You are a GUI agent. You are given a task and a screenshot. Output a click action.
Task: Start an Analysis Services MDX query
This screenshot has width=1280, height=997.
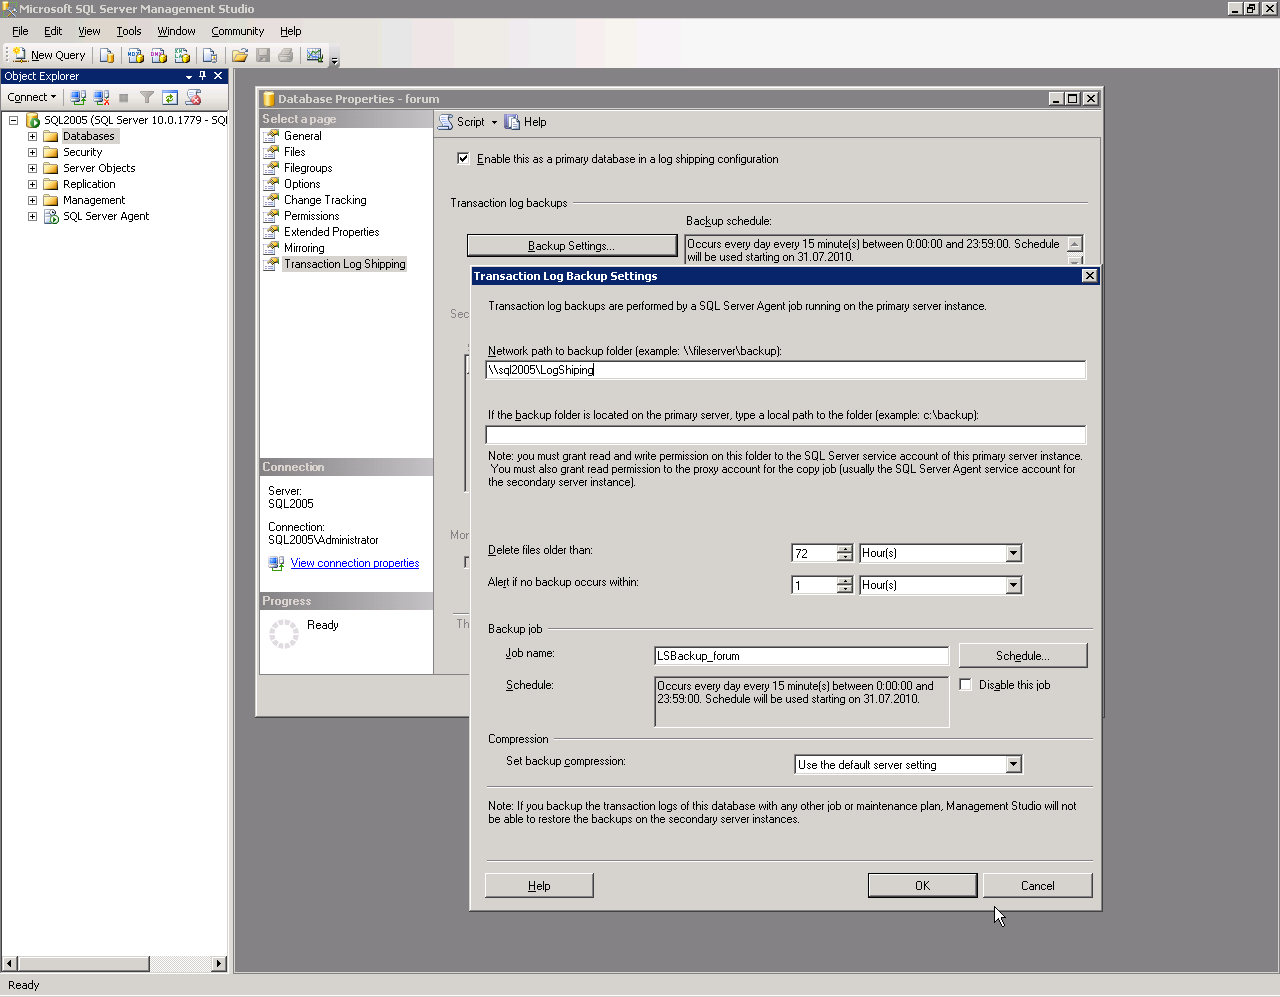pyautogui.click(x=135, y=55)
